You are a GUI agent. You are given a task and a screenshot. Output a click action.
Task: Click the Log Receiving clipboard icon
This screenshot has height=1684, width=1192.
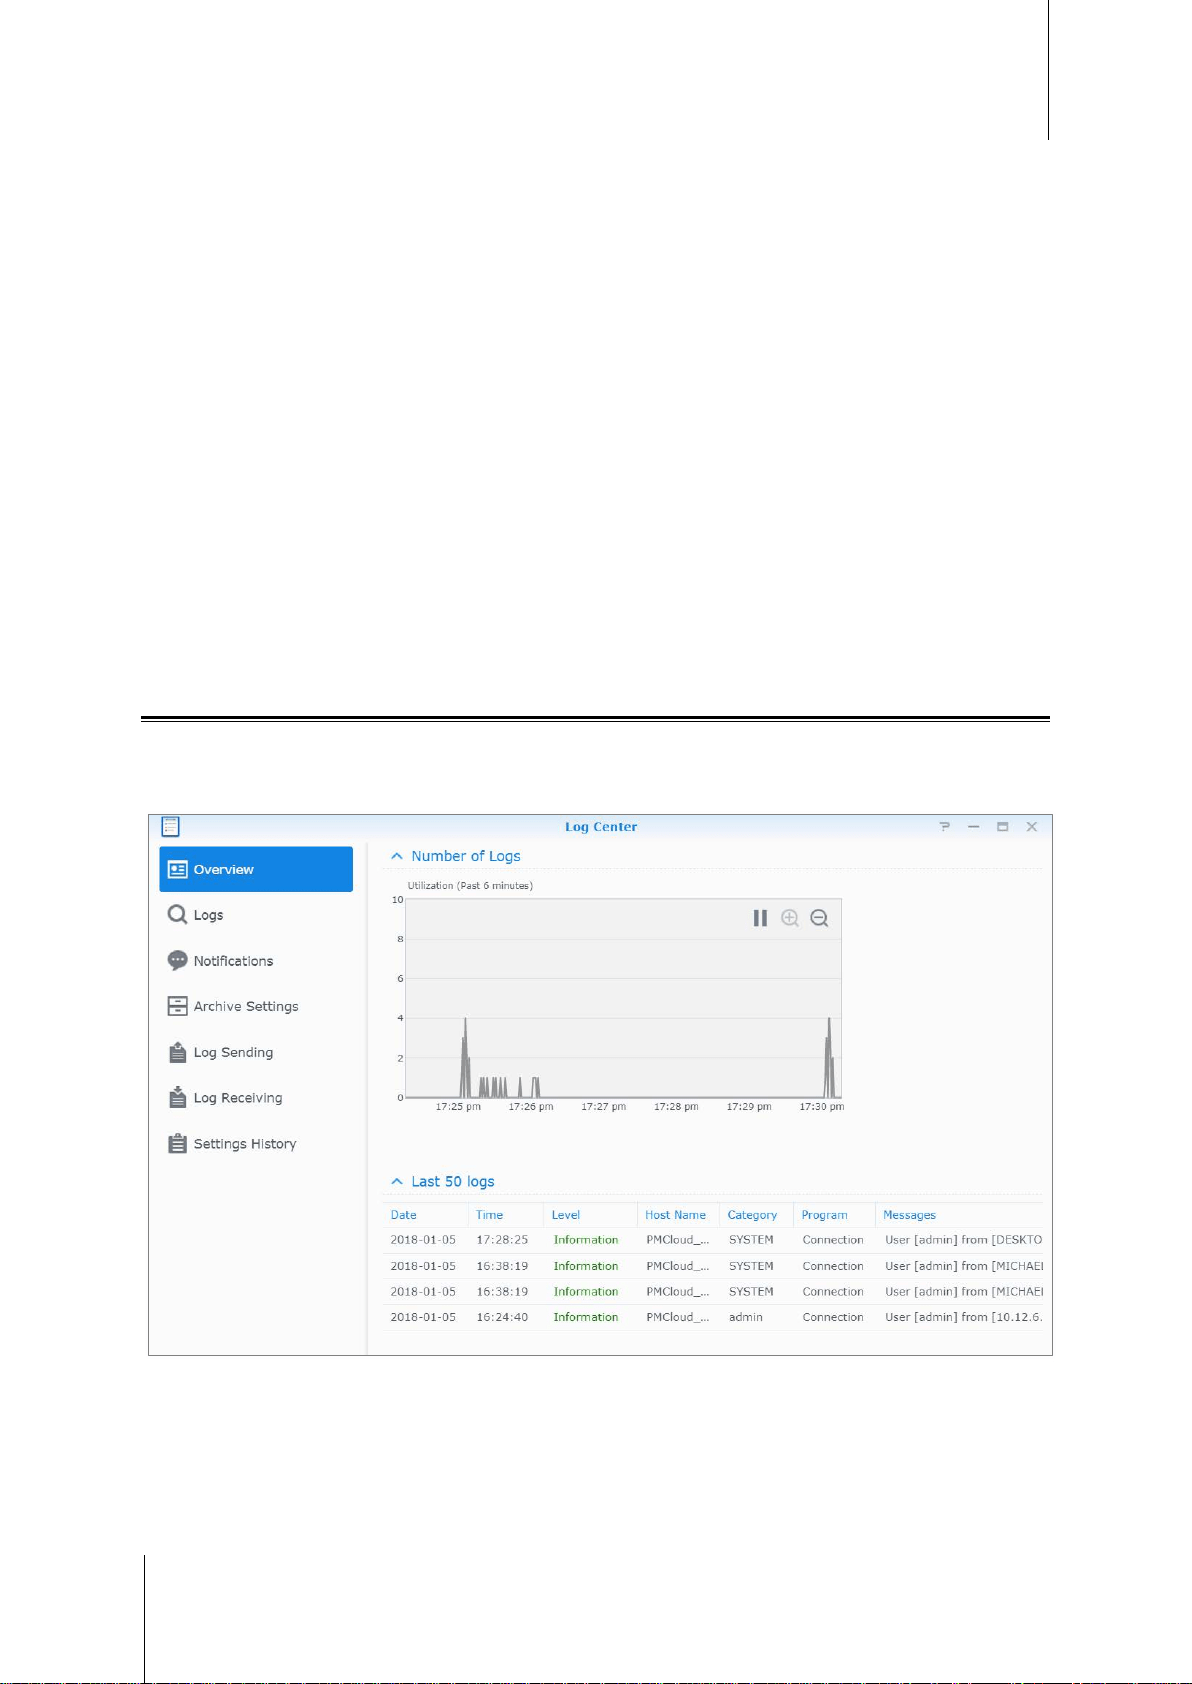177,1097
